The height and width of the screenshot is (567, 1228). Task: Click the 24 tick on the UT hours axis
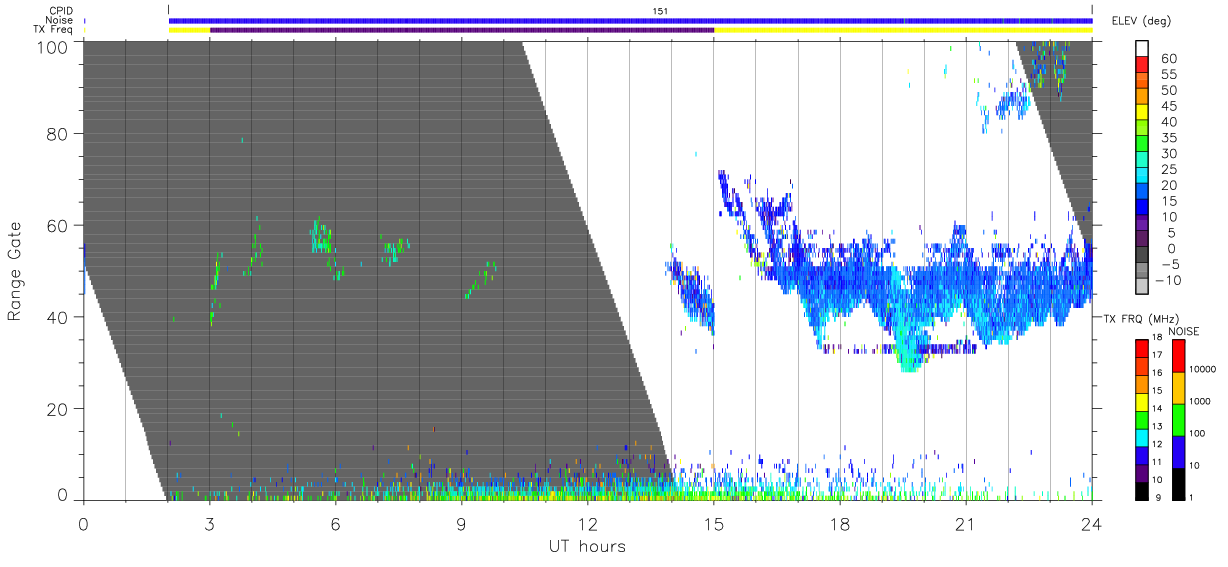click(x=1092, y=523)
